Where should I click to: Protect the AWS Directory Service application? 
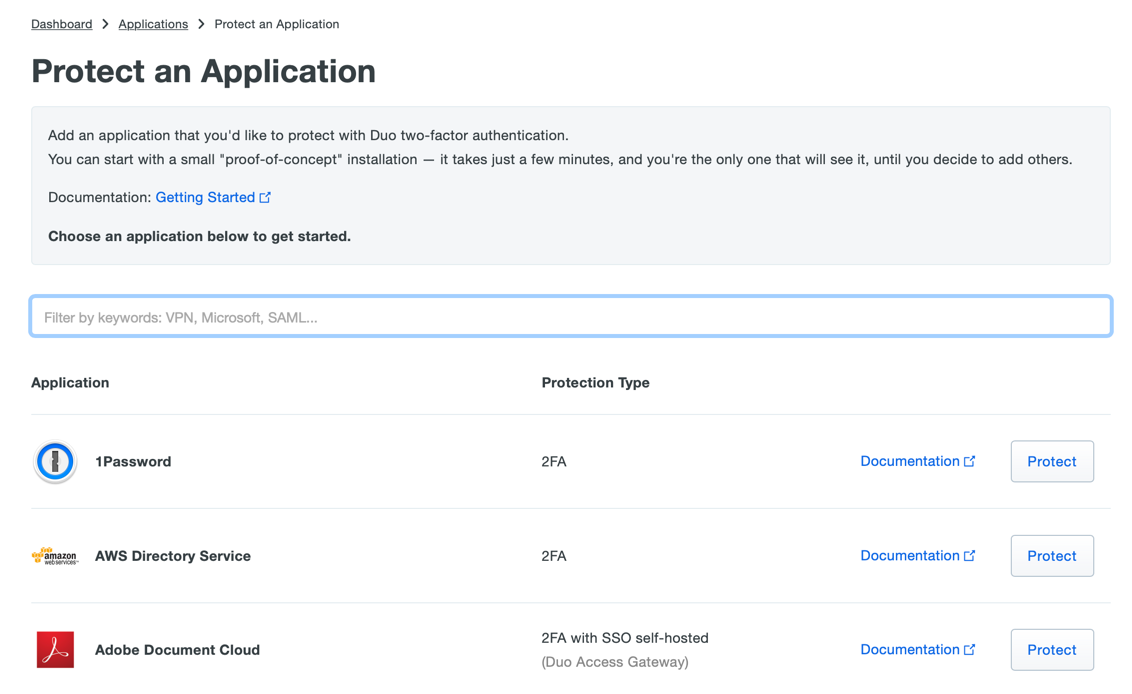click(x=1051, y=556)
